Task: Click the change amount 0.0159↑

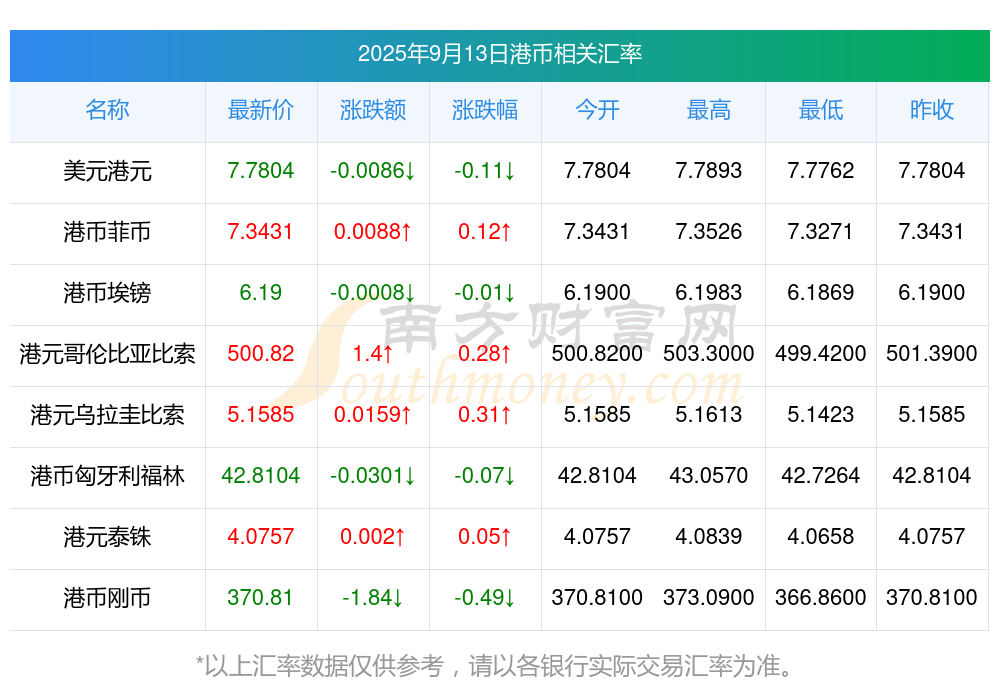Action: 372,414
